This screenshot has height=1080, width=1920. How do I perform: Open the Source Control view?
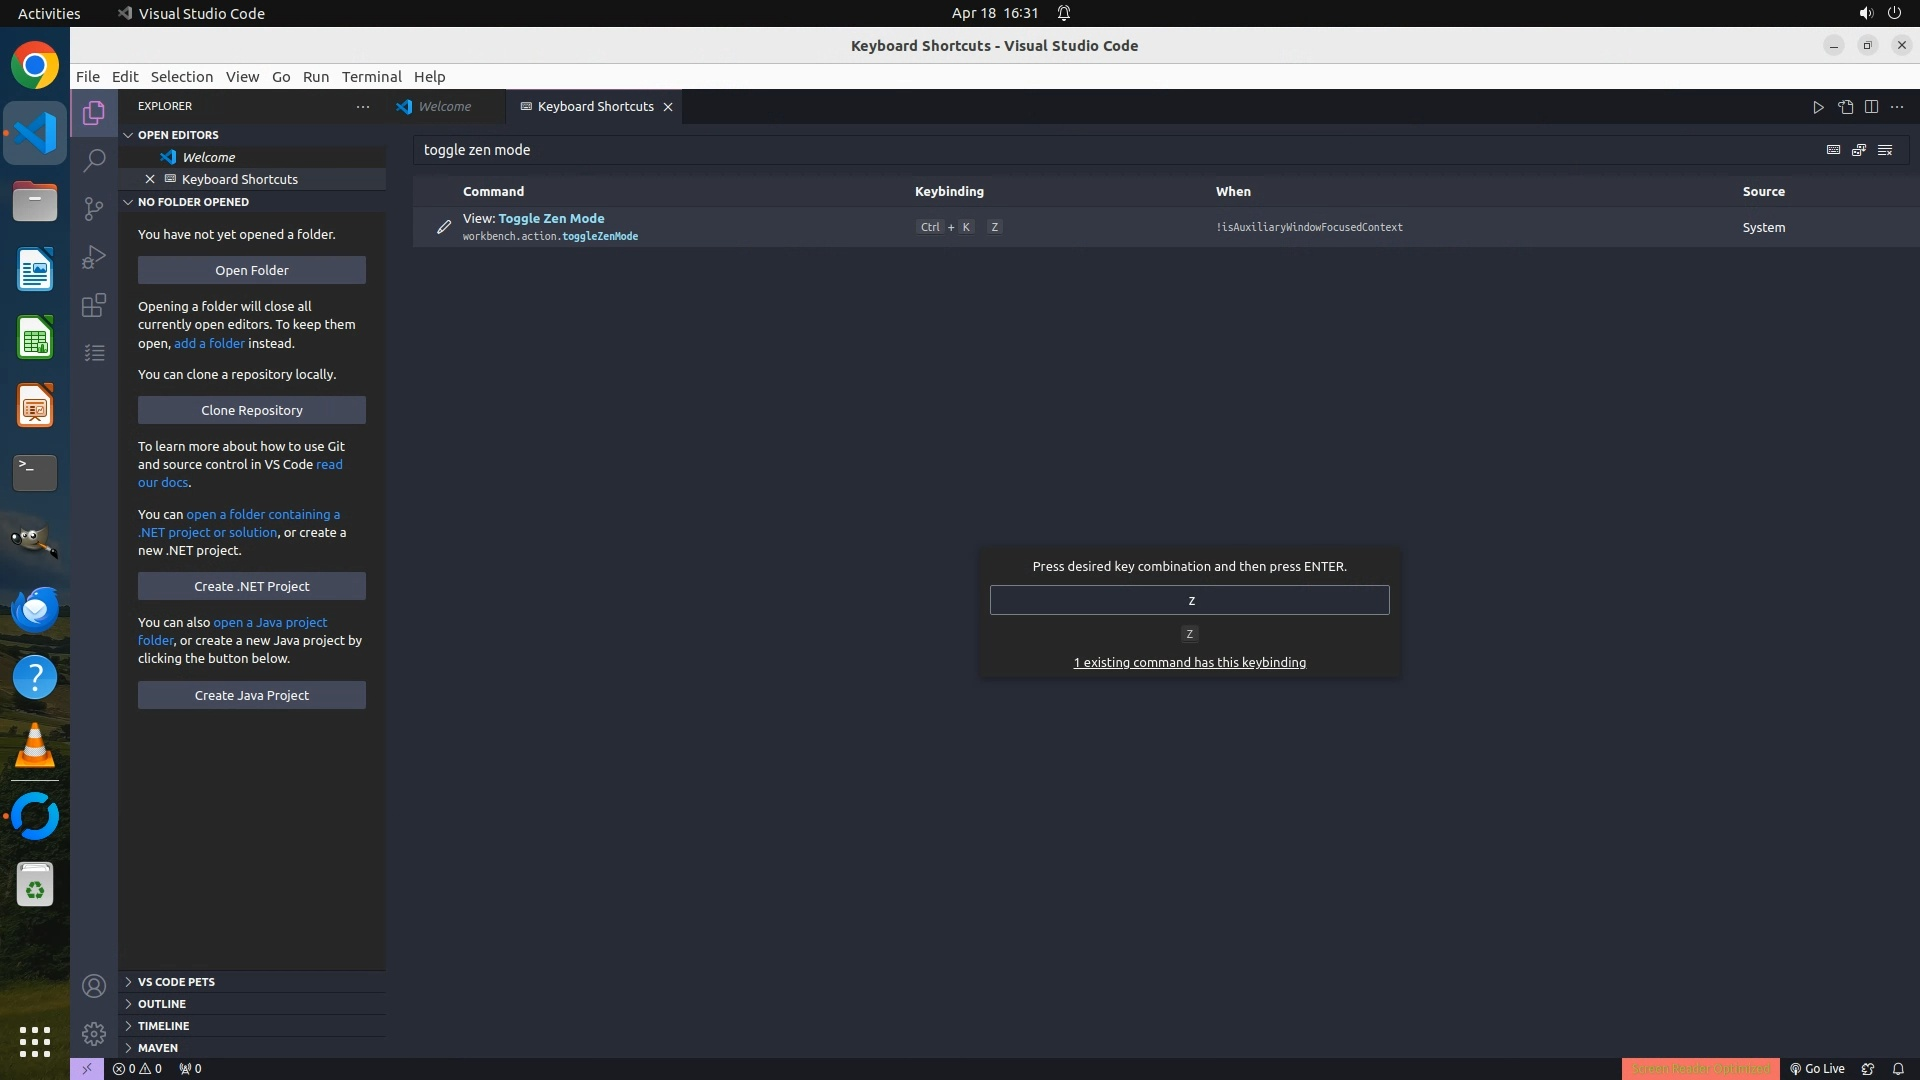click(x=94, y=208)
